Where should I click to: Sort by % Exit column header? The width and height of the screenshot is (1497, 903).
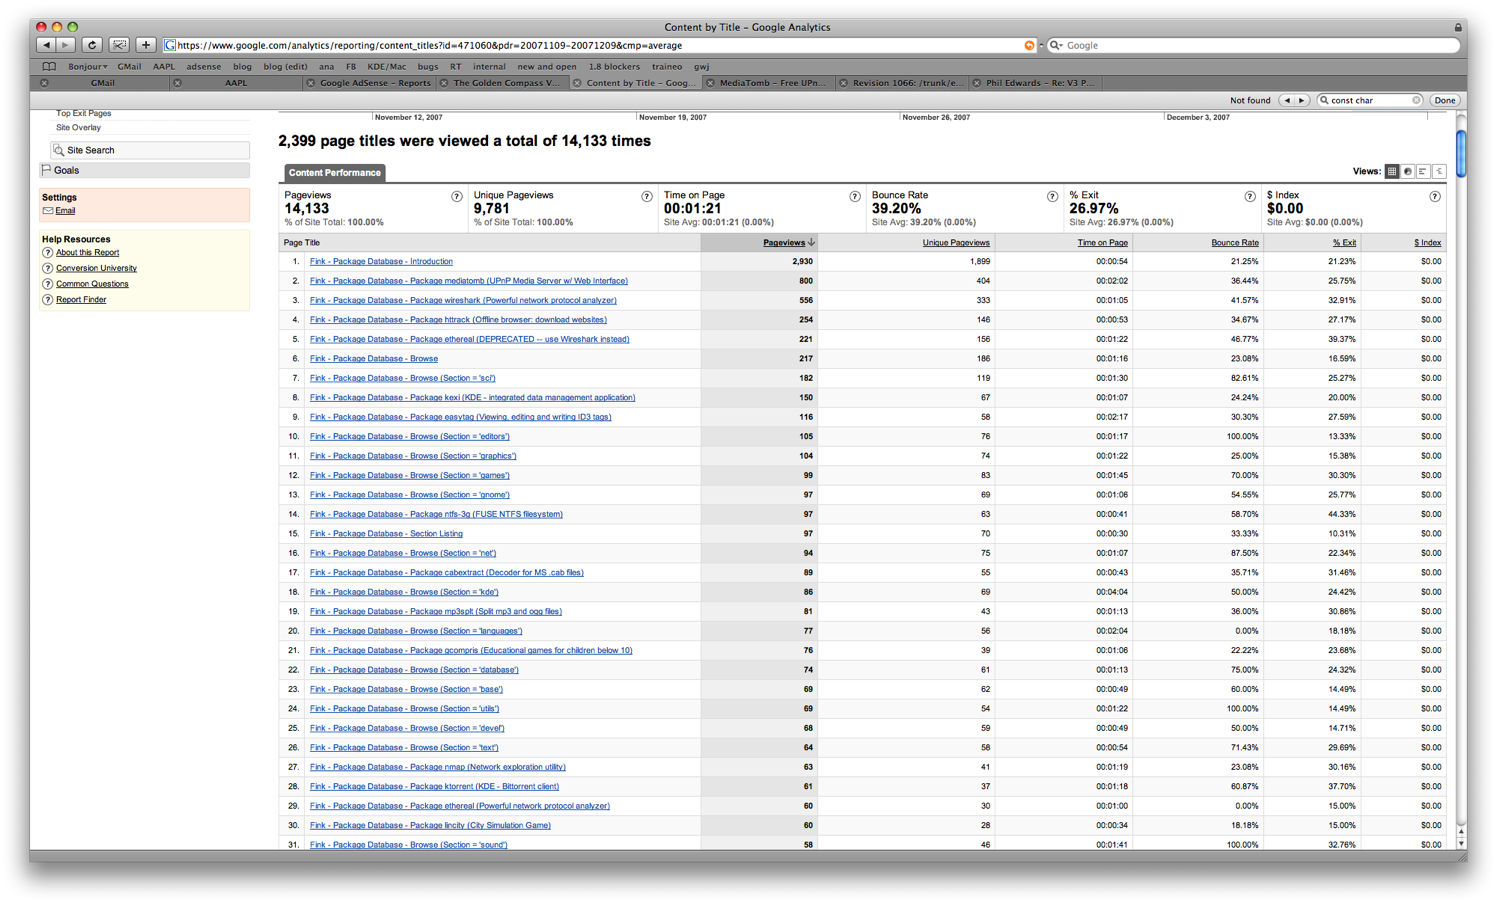(x=1344, y=243)
